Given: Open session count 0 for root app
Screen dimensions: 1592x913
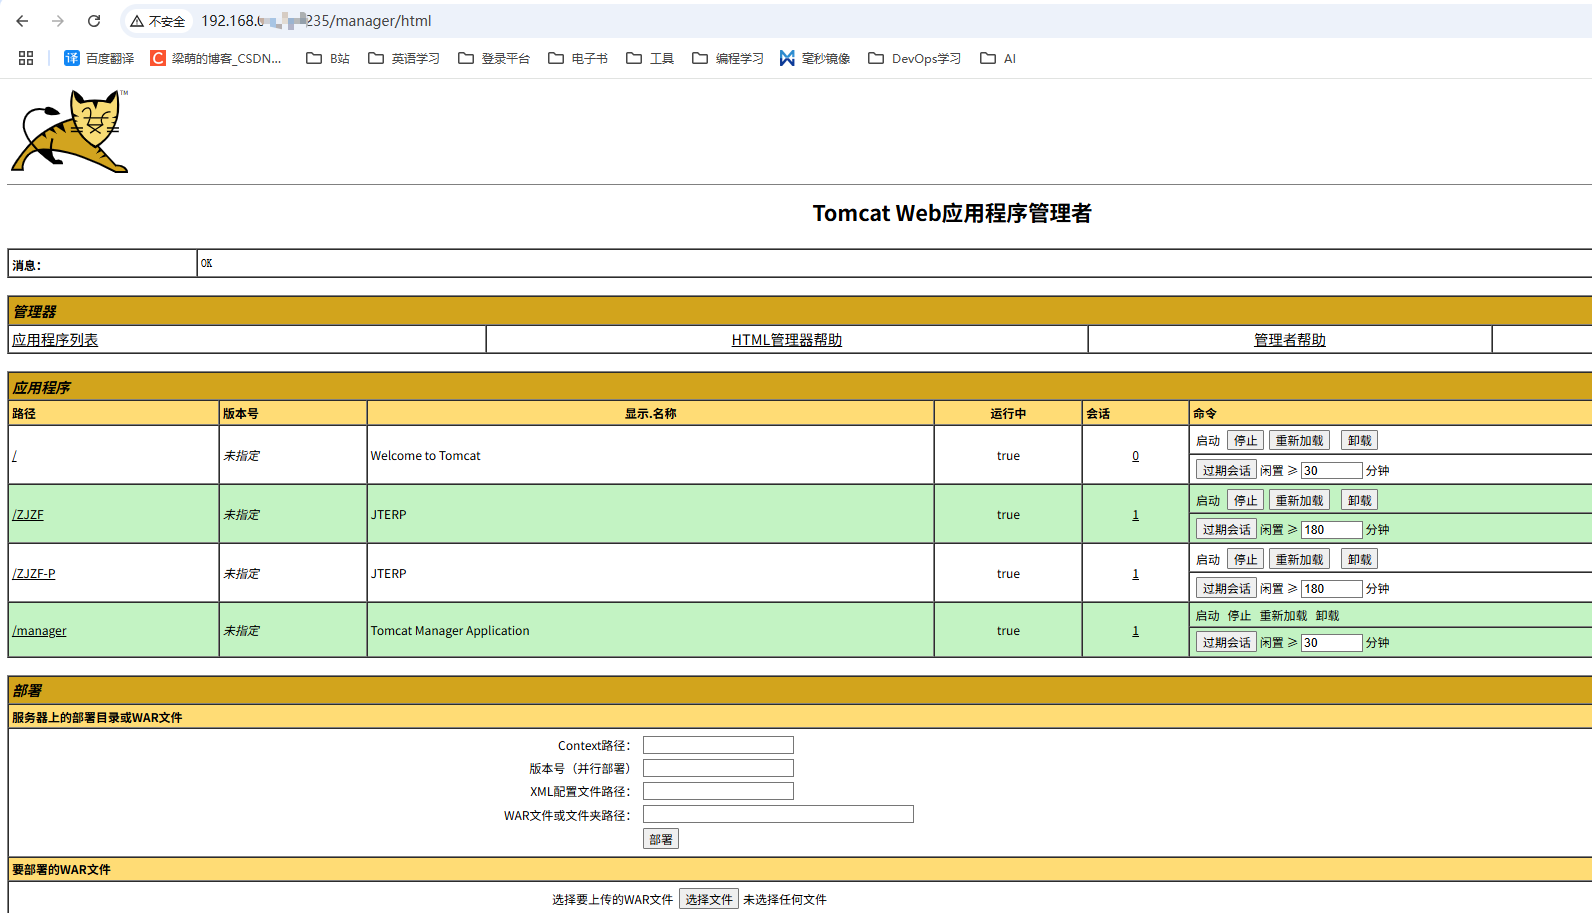Looking at the screenshot, I should coord(1135,456).
